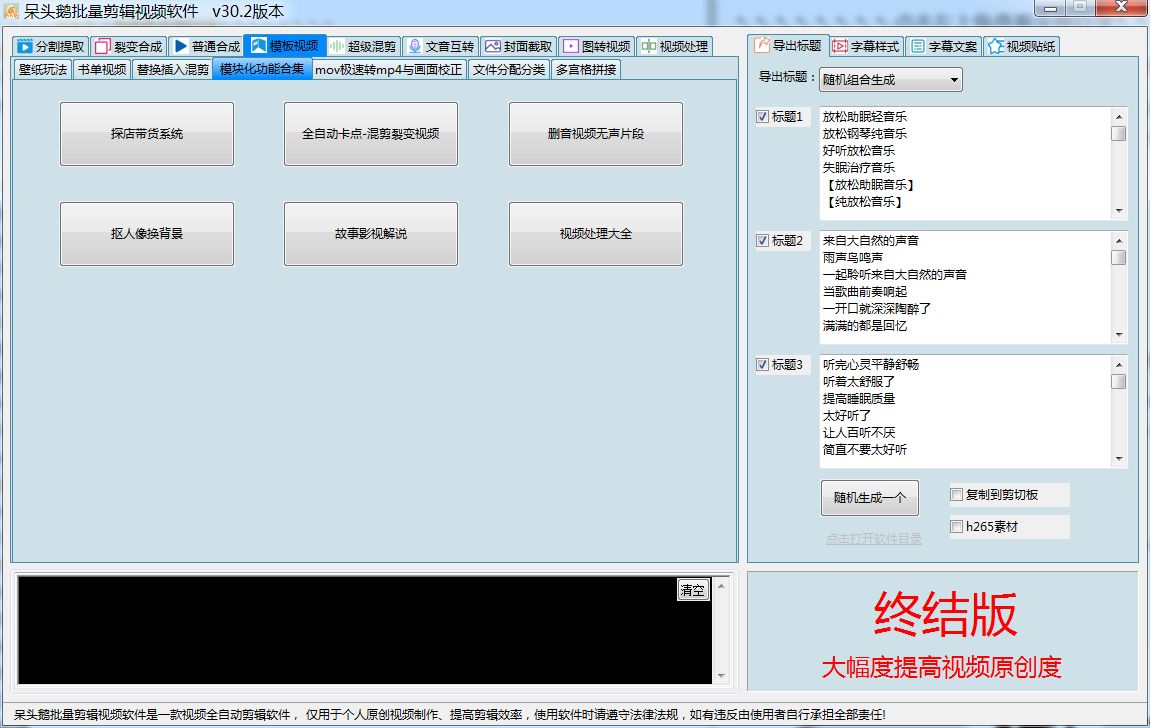Click the 文音互转 microphone icon

(415, 46)
